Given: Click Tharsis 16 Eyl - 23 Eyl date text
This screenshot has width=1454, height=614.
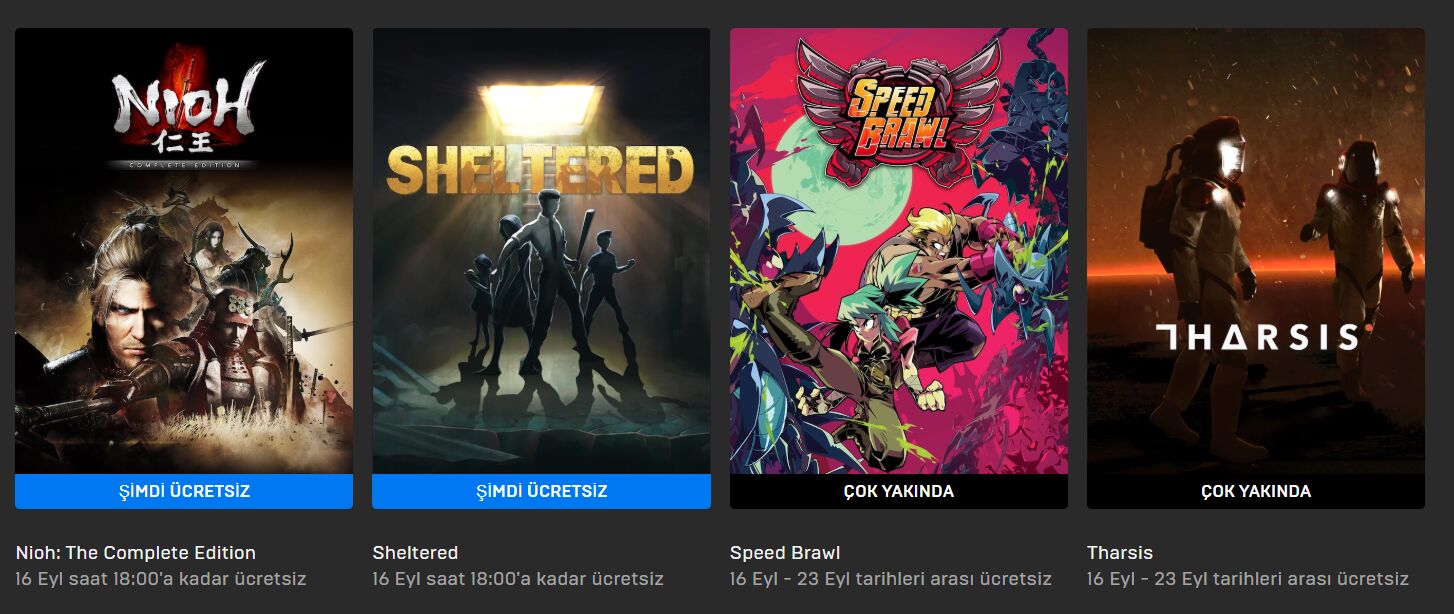Looking at the screenshot, I should pyautogui.click(x=1248, y=579).
